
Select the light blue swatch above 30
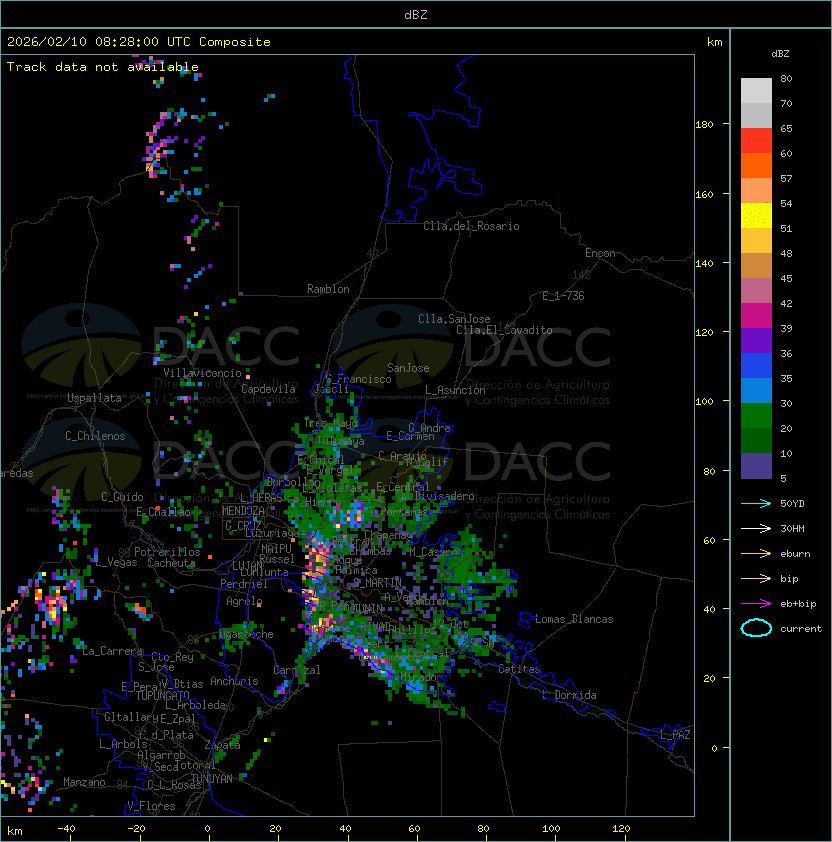pyautogui.click(x=756, y=390)
